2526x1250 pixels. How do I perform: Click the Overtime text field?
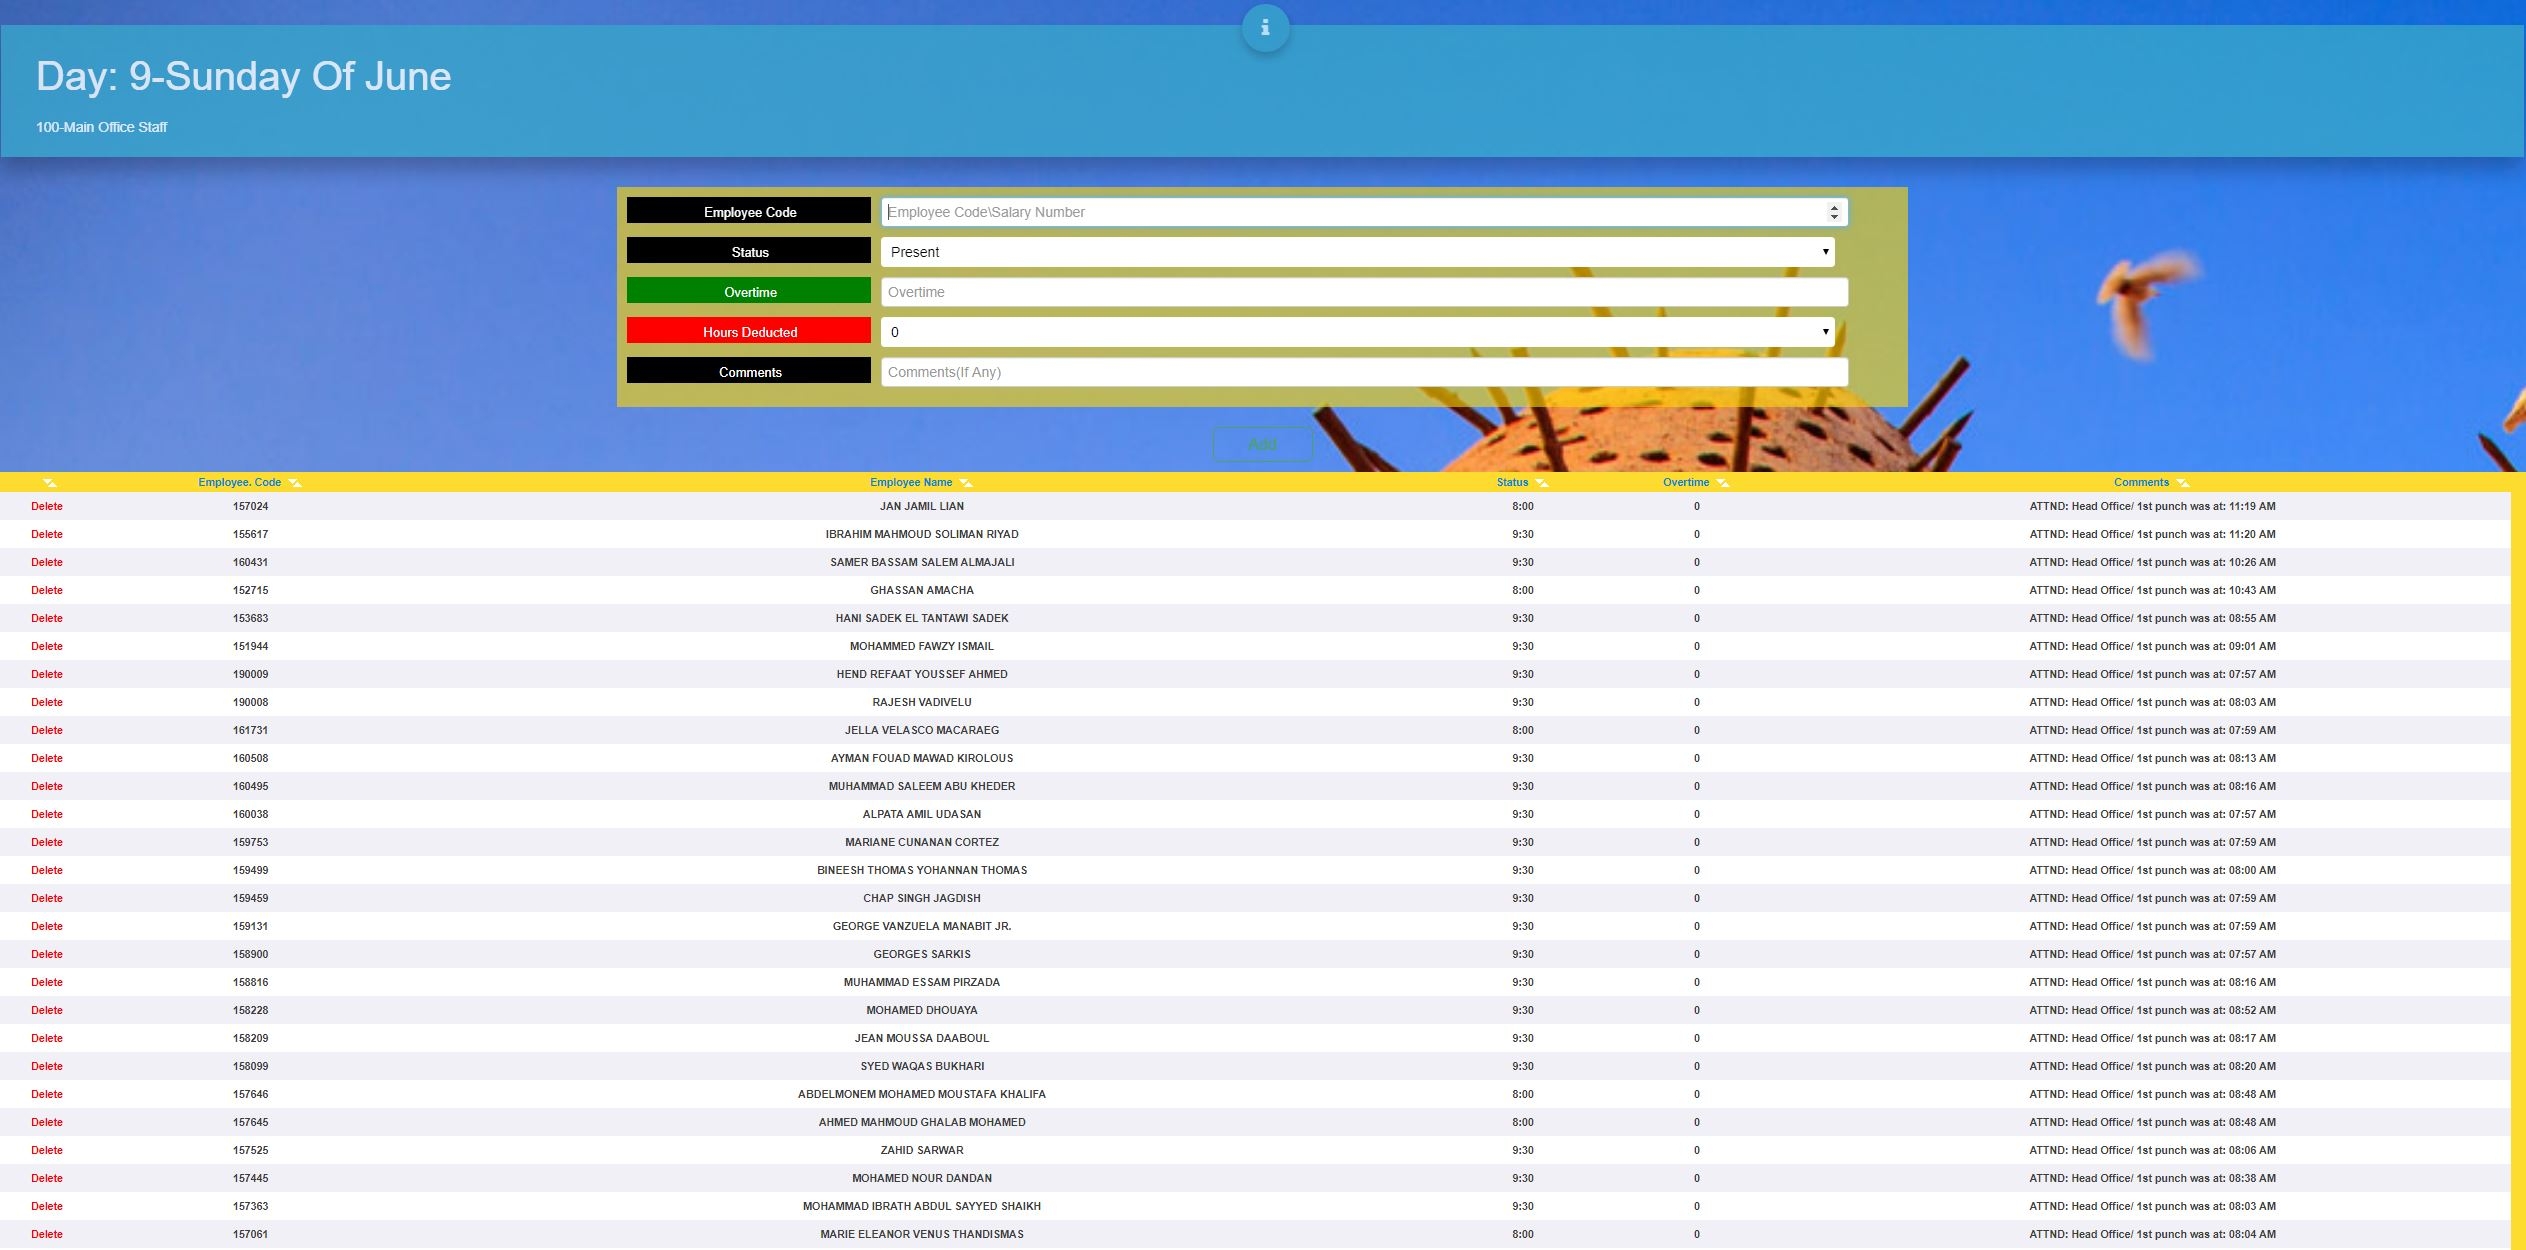tap(1364, 292)
